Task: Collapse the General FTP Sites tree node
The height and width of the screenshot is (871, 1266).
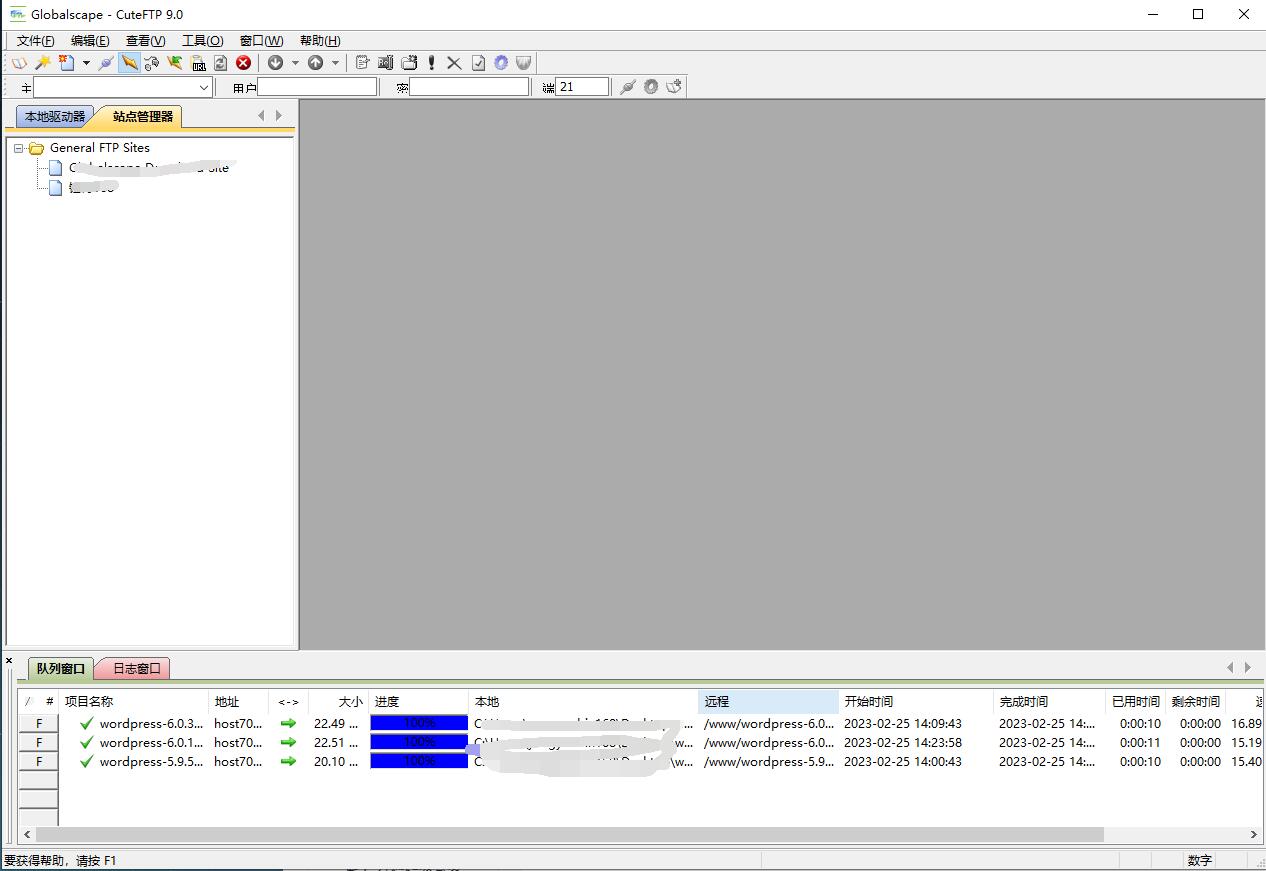Action: click(x=19, y=148)
